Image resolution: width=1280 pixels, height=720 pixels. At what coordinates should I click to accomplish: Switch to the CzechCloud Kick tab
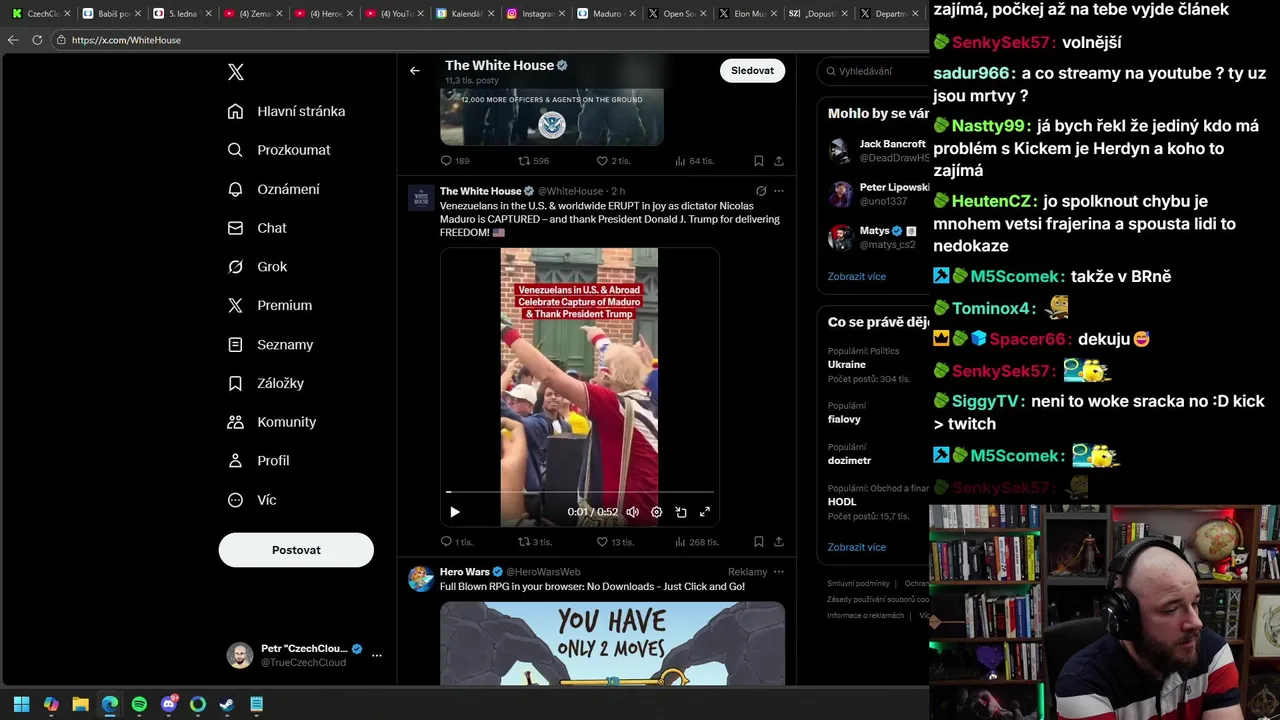point(36,14)
